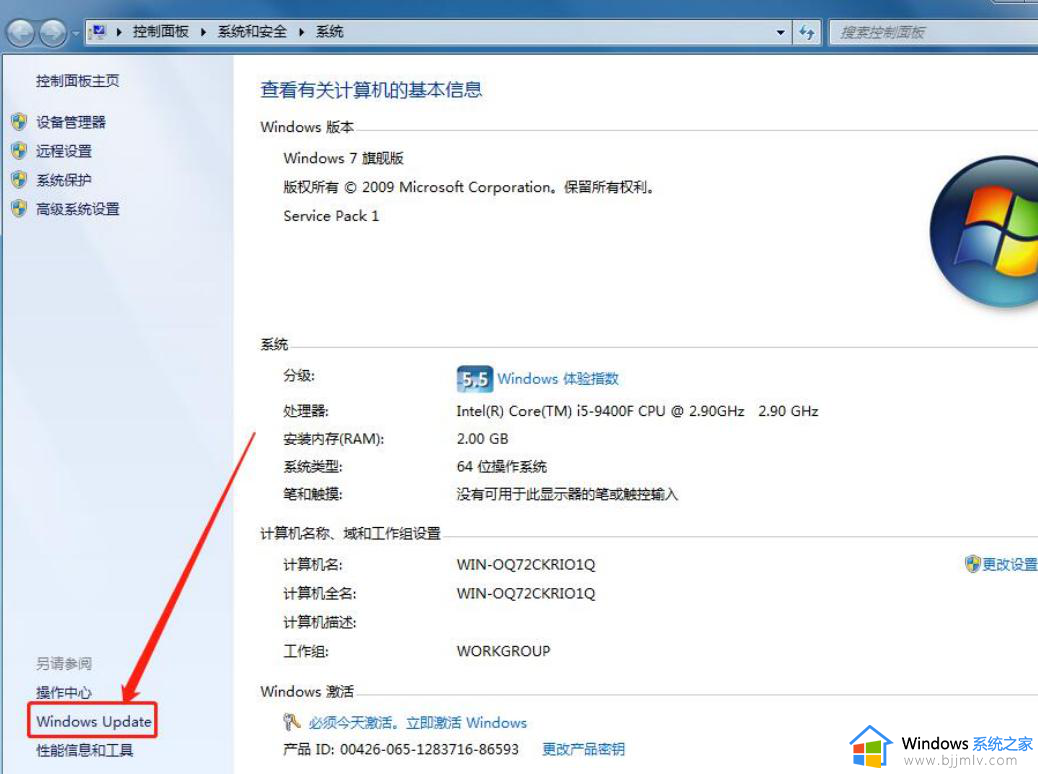The width and height of the screenshot is (1038, 774).
Task: Click heading 查看有关计算机的基本信息
Action: (x=371, y=89)
